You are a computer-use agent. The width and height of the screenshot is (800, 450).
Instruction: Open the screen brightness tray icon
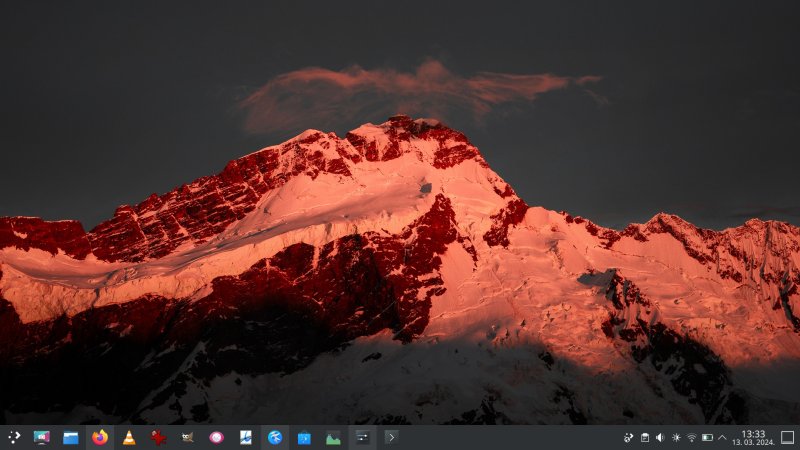tap(676, 437)
